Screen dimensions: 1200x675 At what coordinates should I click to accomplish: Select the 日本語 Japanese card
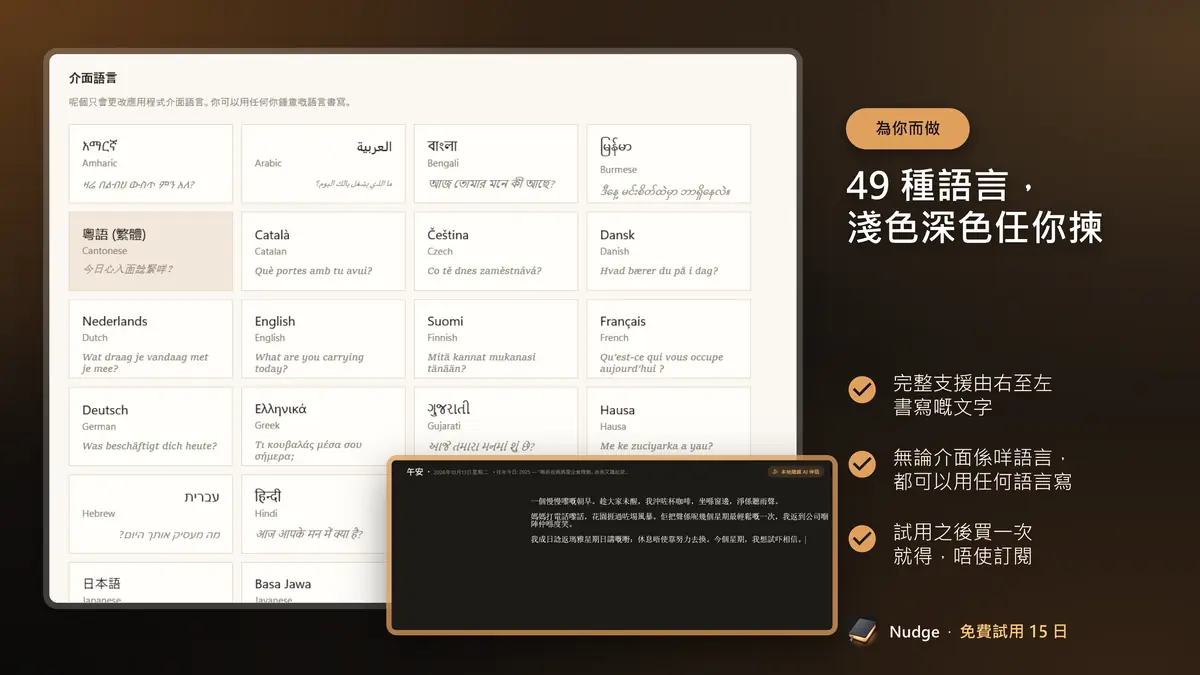click(x=151, y=583)
